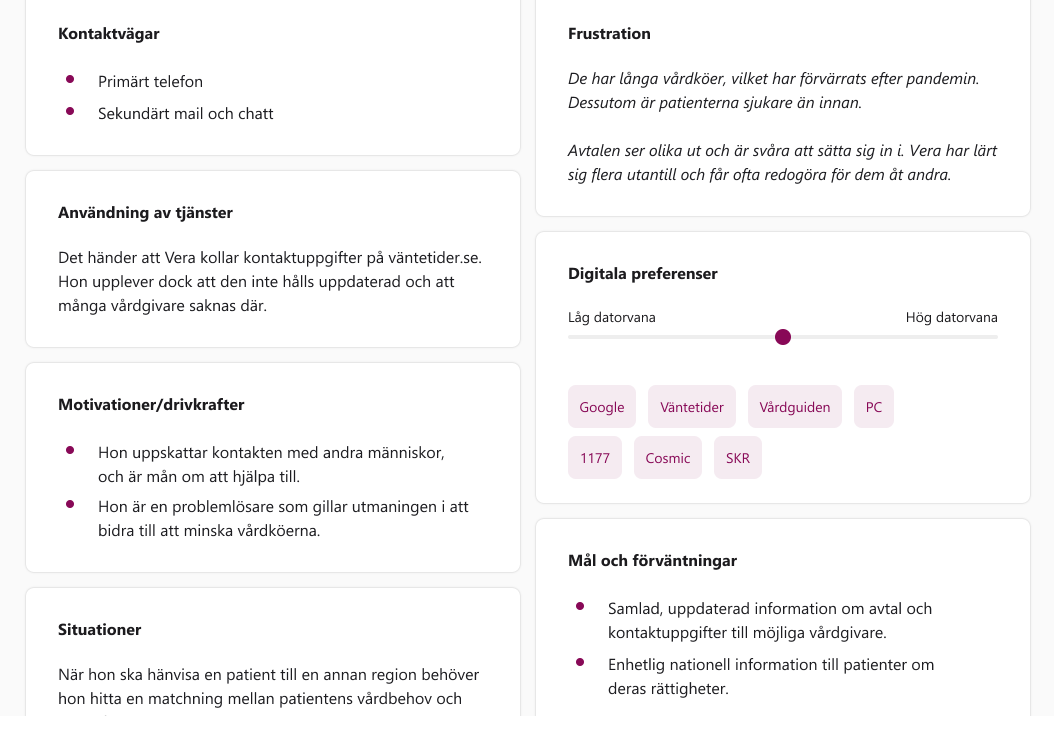Click the Hög datorvana label

coord(951,317)
